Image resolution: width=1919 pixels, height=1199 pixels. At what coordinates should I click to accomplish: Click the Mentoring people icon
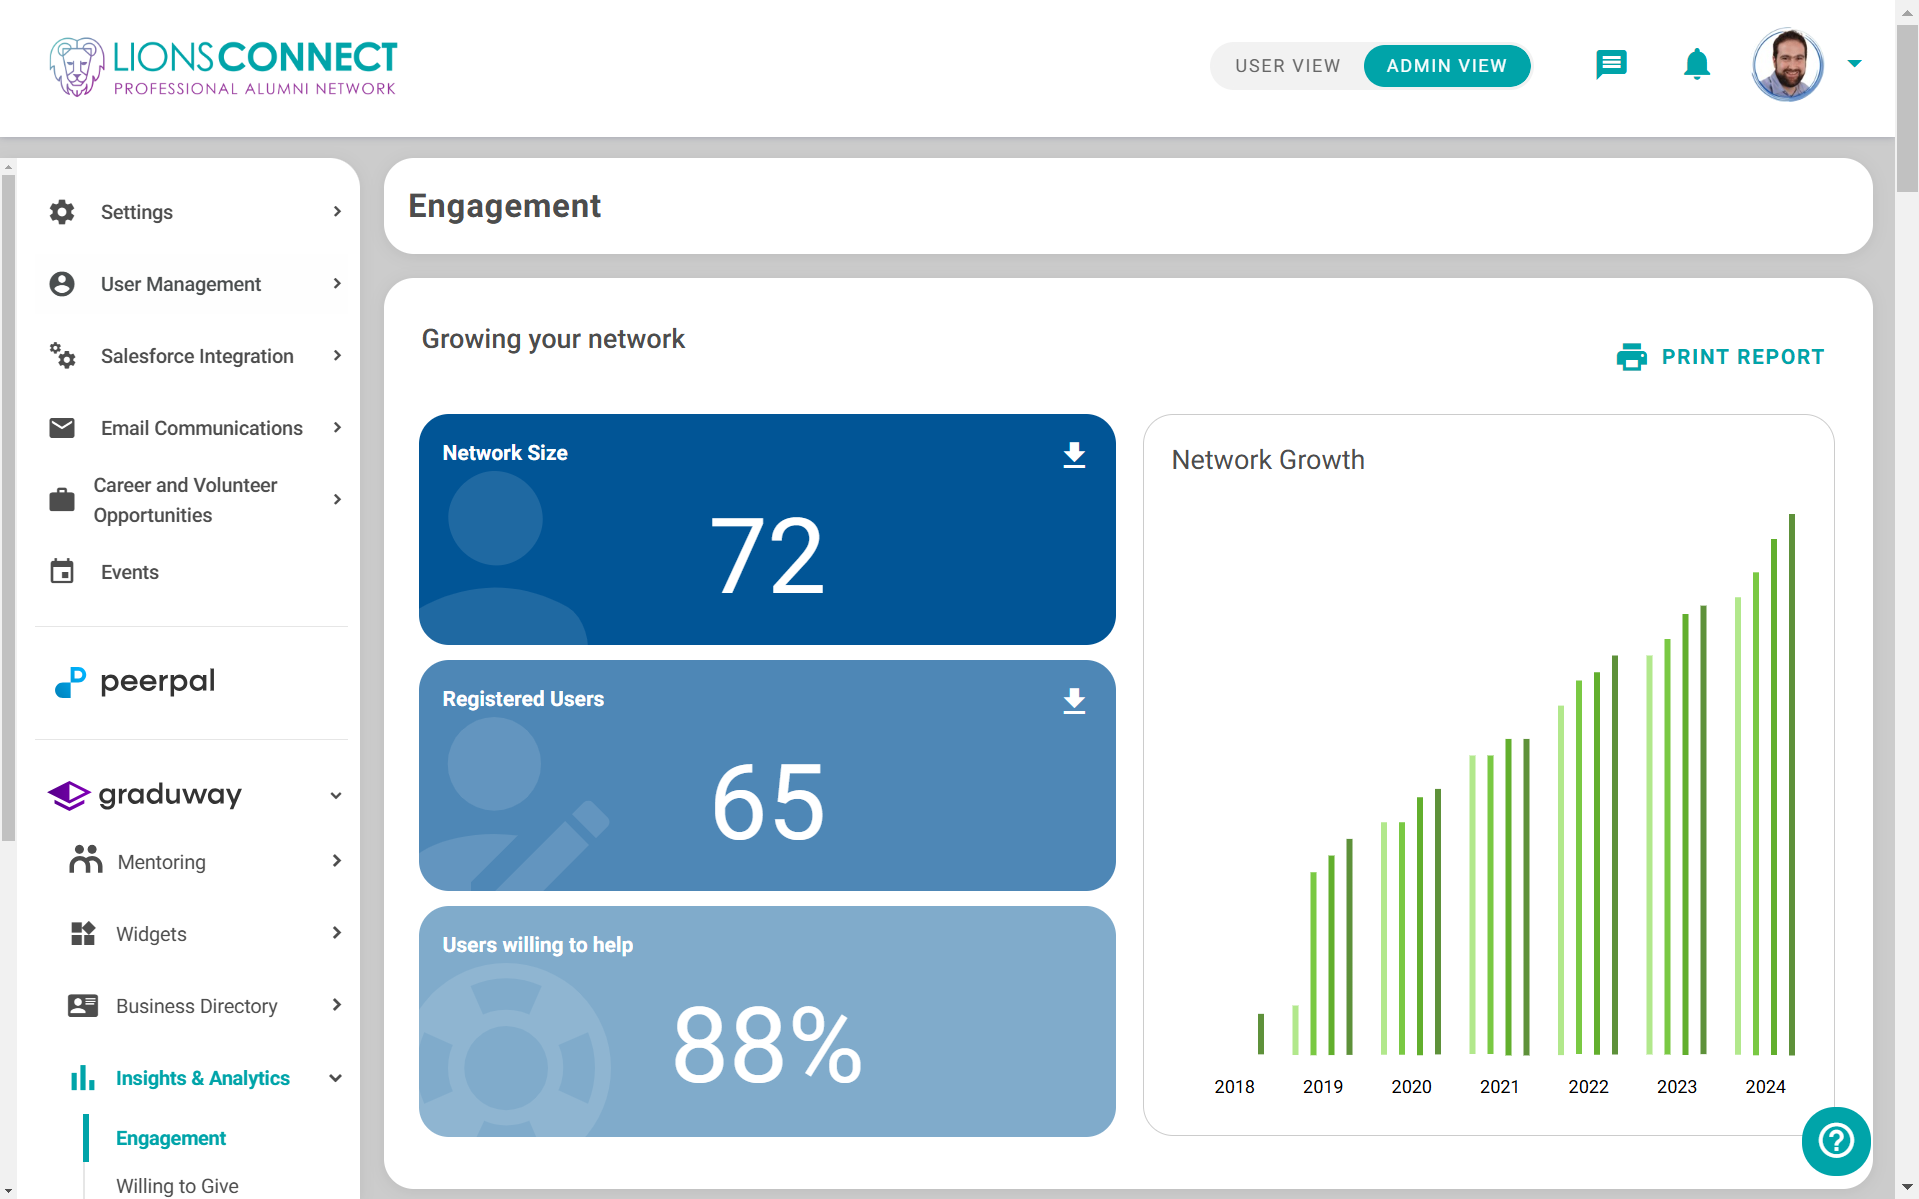click(85, 861)
